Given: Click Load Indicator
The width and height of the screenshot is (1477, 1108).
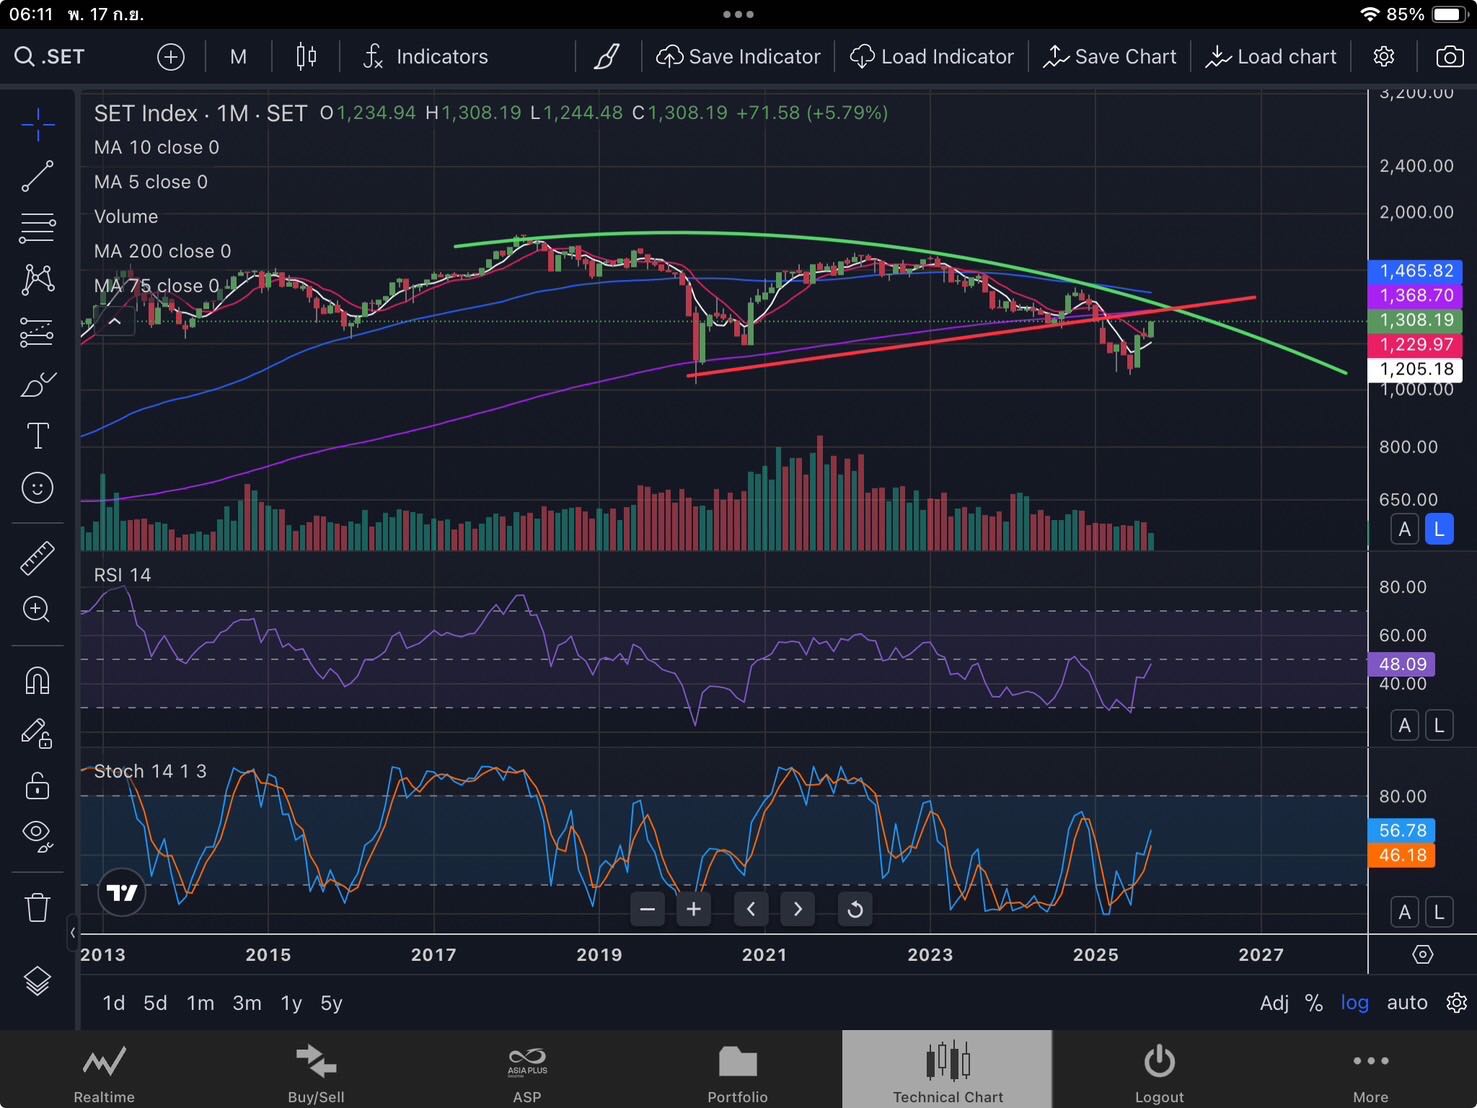Looking at the screenshot, I should pos(932,57).
